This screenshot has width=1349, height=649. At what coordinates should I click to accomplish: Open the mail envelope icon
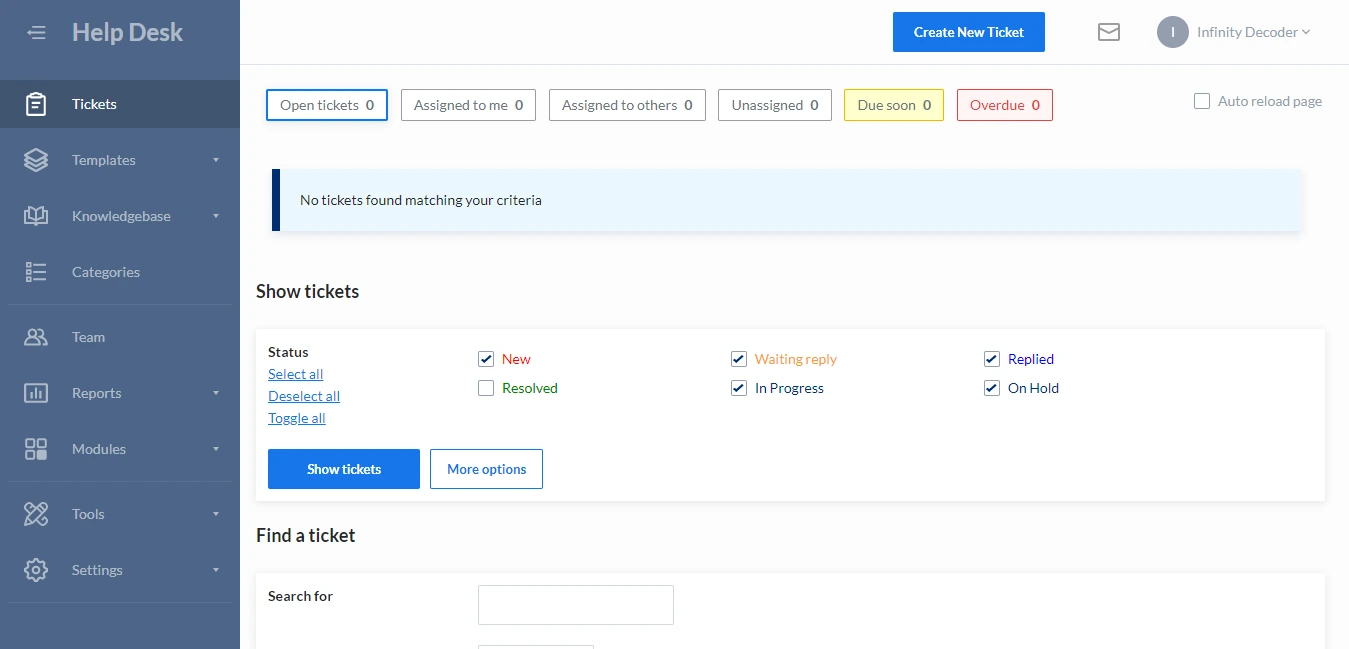pyautogui.click(x=1108, y=32)
